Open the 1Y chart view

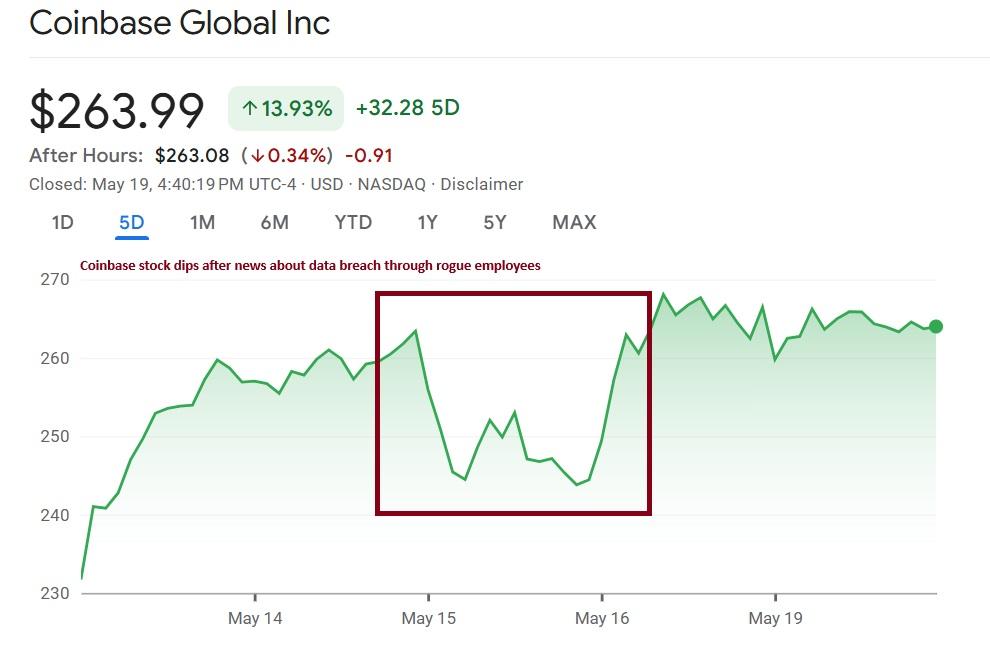pos(426,222)
